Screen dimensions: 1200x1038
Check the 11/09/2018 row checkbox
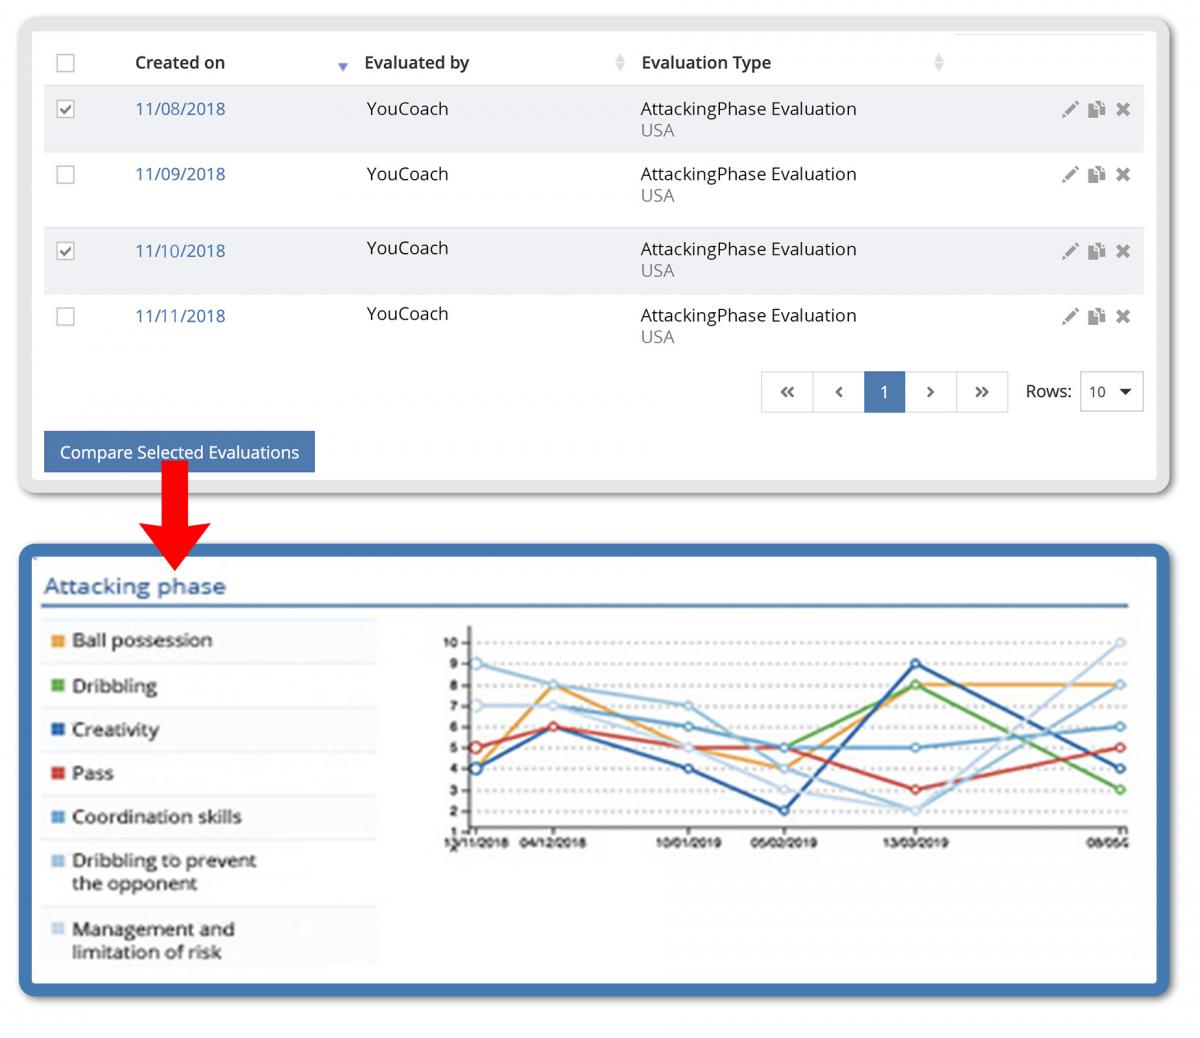coord(65,175)
